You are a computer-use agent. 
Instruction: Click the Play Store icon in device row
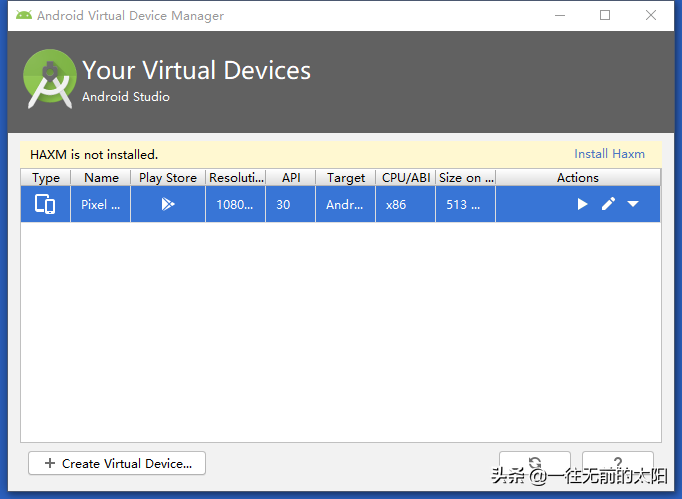coord(167,204)
